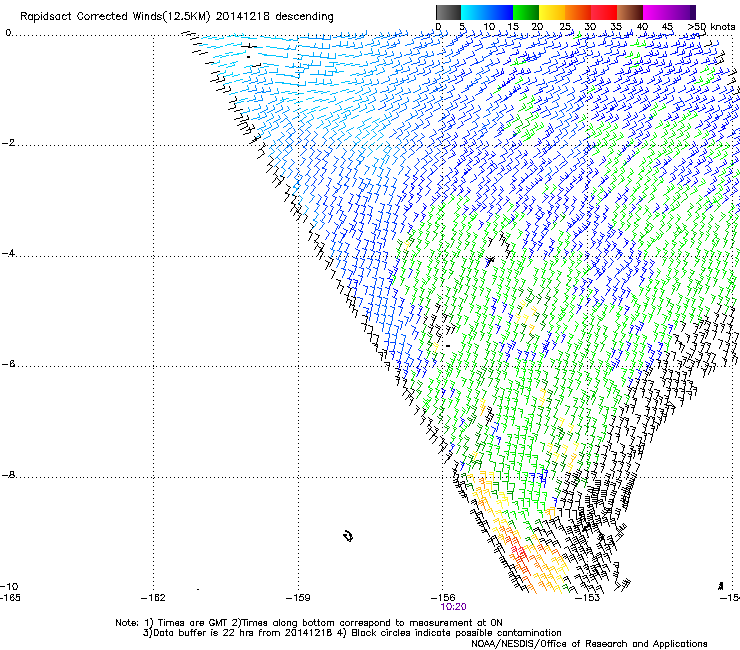Screen dimensions: 740x650
Task: Click the note line about GMT times
Action: tap(309, 623)
